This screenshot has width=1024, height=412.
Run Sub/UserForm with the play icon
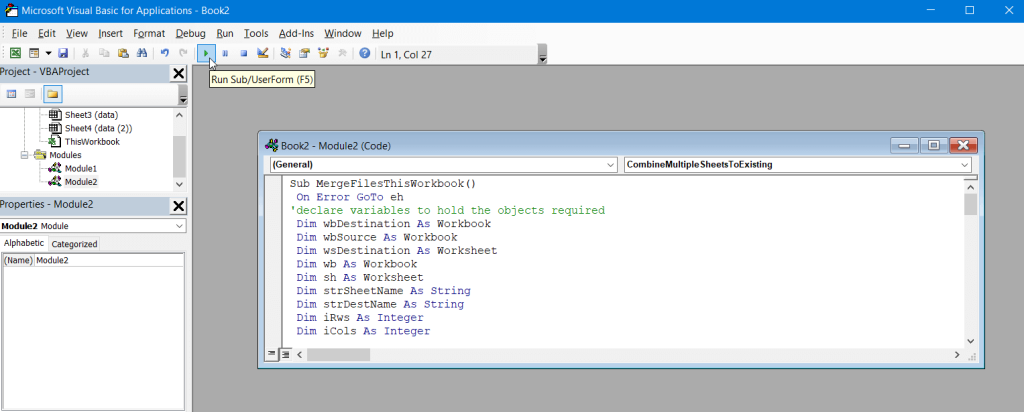click(x=206, y=54)
